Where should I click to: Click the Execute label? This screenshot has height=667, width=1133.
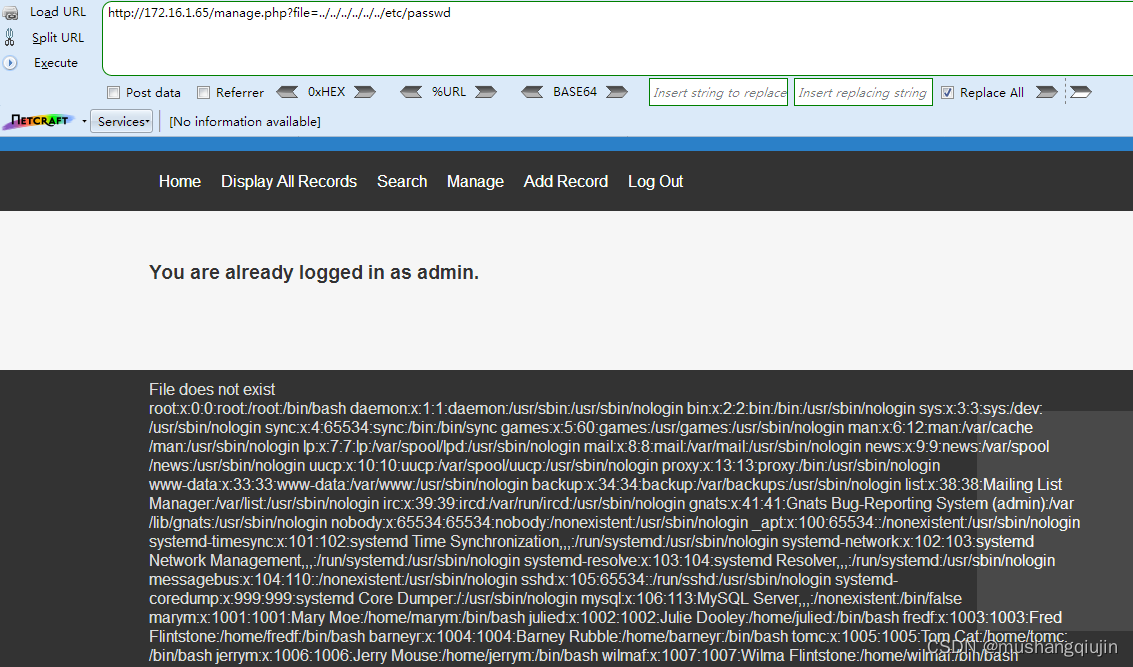pyautogui.click(x=56, y=63)
